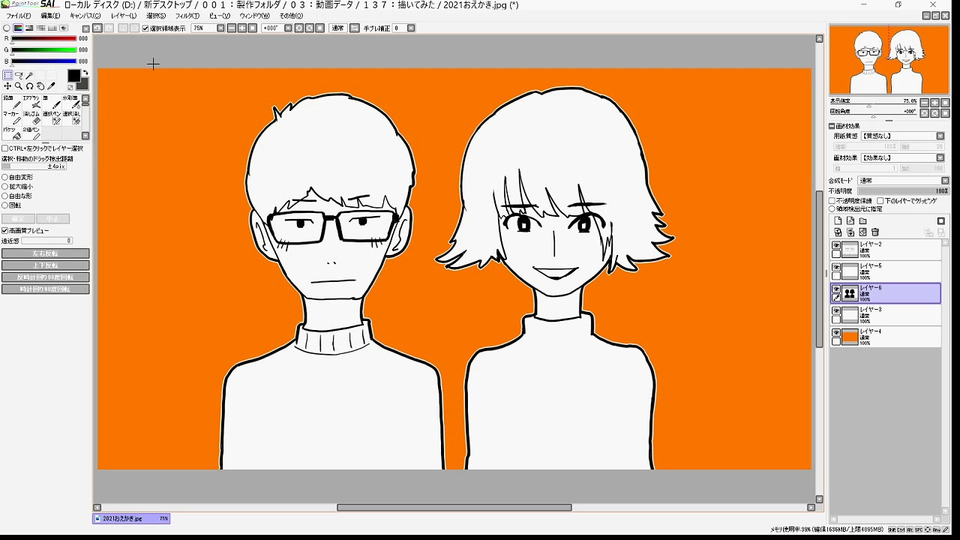The width and height of the screenshot is (960, 540).
Task: Open the フィルタ menu
Action: click(186, 17)
